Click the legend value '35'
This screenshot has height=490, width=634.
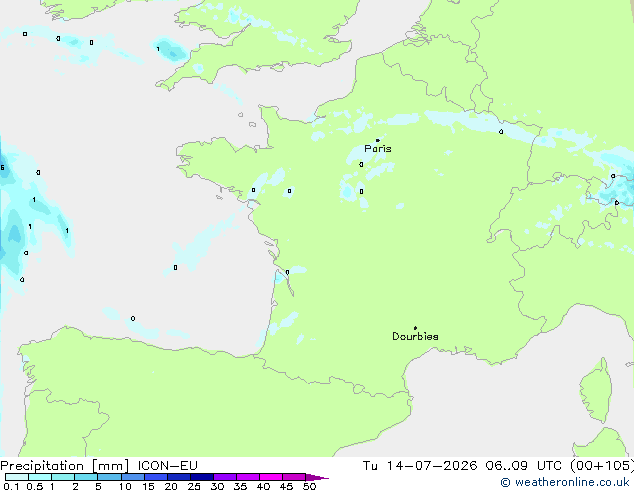coord(240,486)
